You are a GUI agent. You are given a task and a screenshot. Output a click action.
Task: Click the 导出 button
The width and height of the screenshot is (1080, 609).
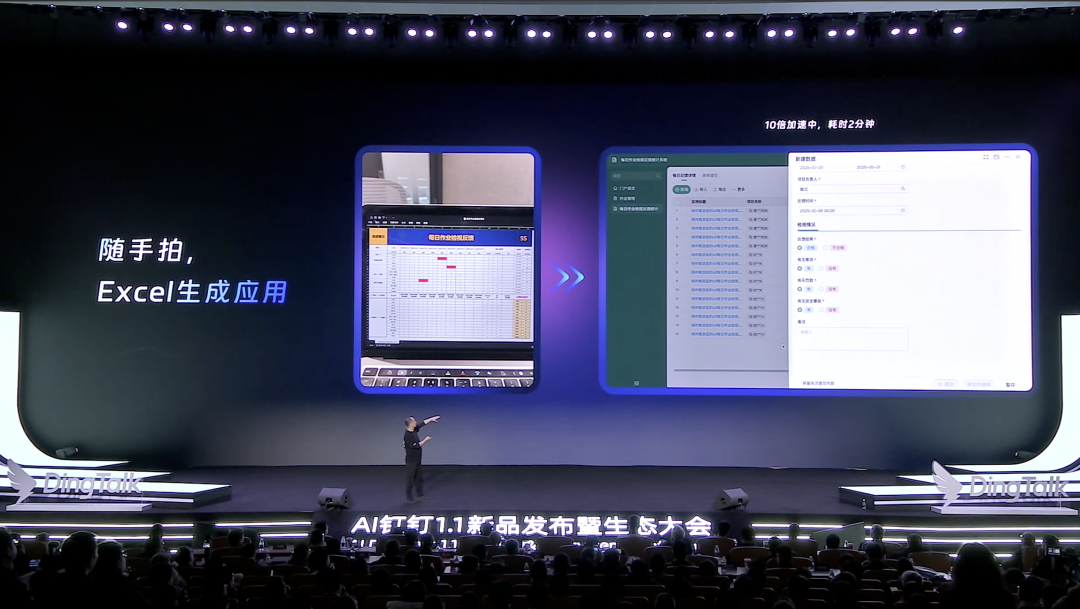coord(720,189)
